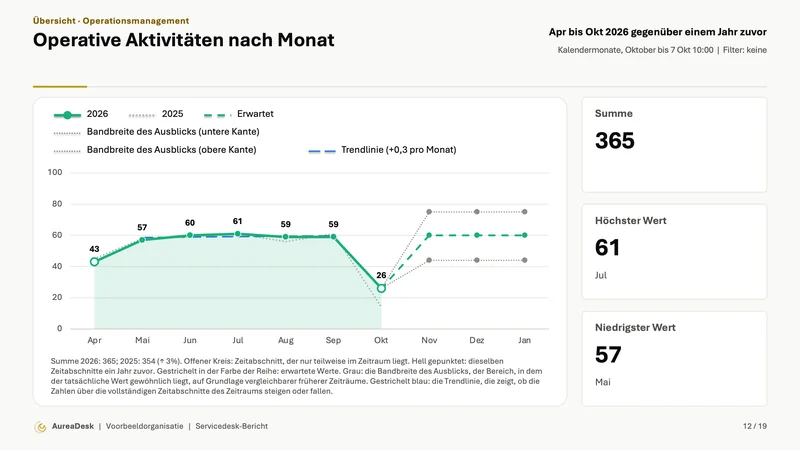Click the 'Jan' x-axis label
This screenshot has height=450, width=800.
click(x=524, y=340)
